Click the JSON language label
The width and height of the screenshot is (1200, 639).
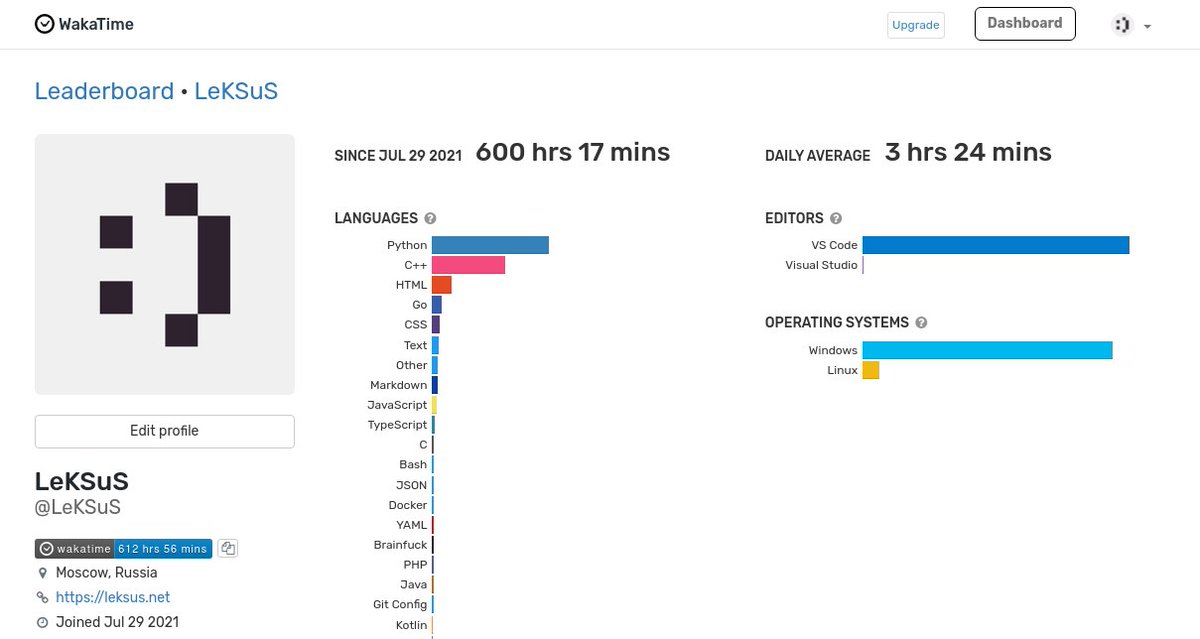pyautogui.click(x=412, y=485)
